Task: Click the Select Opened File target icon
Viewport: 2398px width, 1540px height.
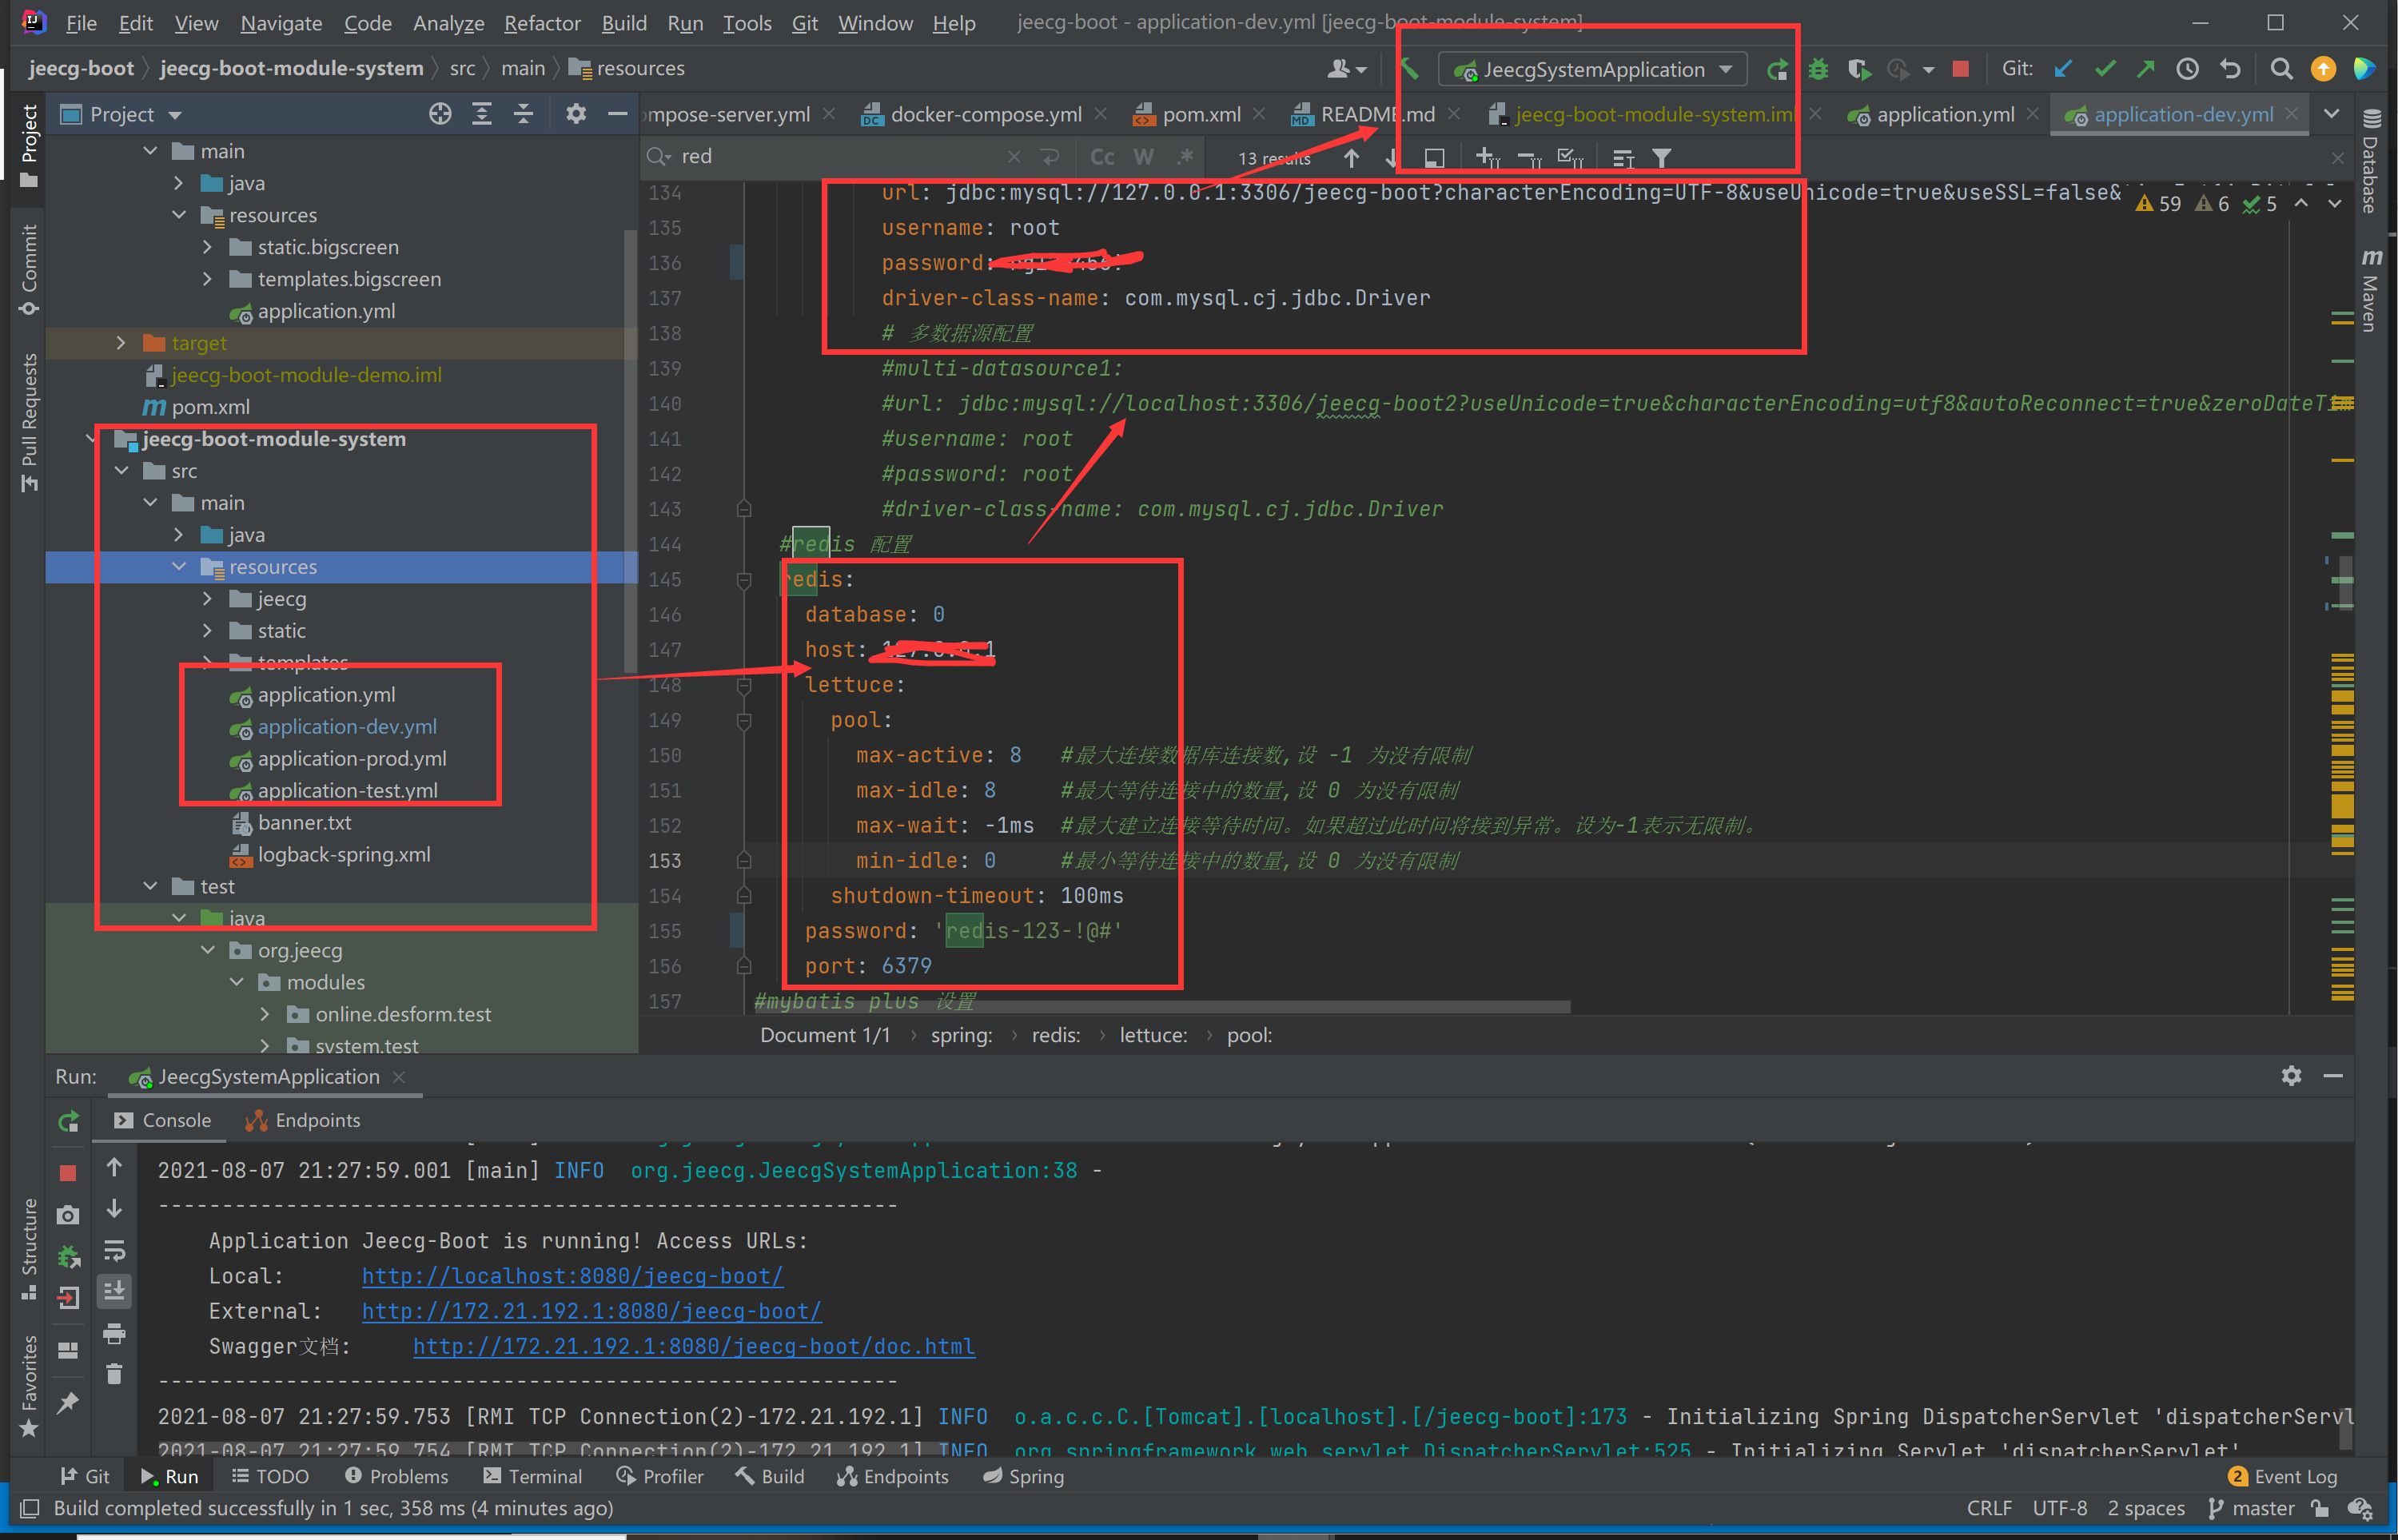Action: (440, 114)
